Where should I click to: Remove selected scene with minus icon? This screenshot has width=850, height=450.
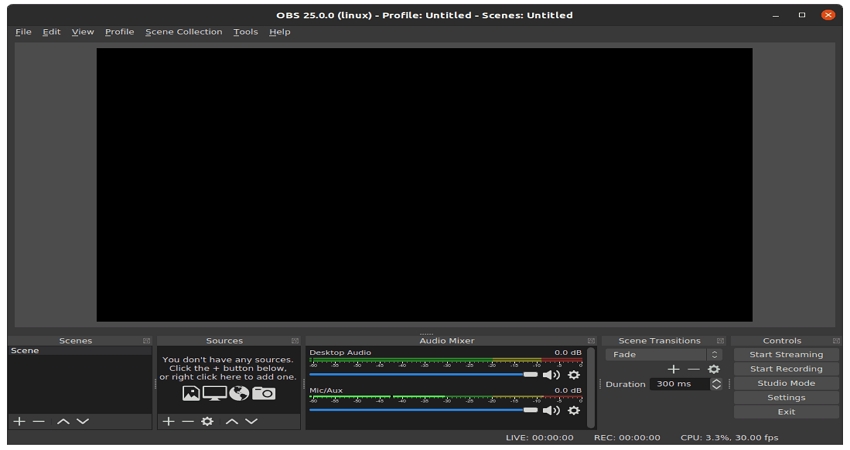[x=38, y=421]
